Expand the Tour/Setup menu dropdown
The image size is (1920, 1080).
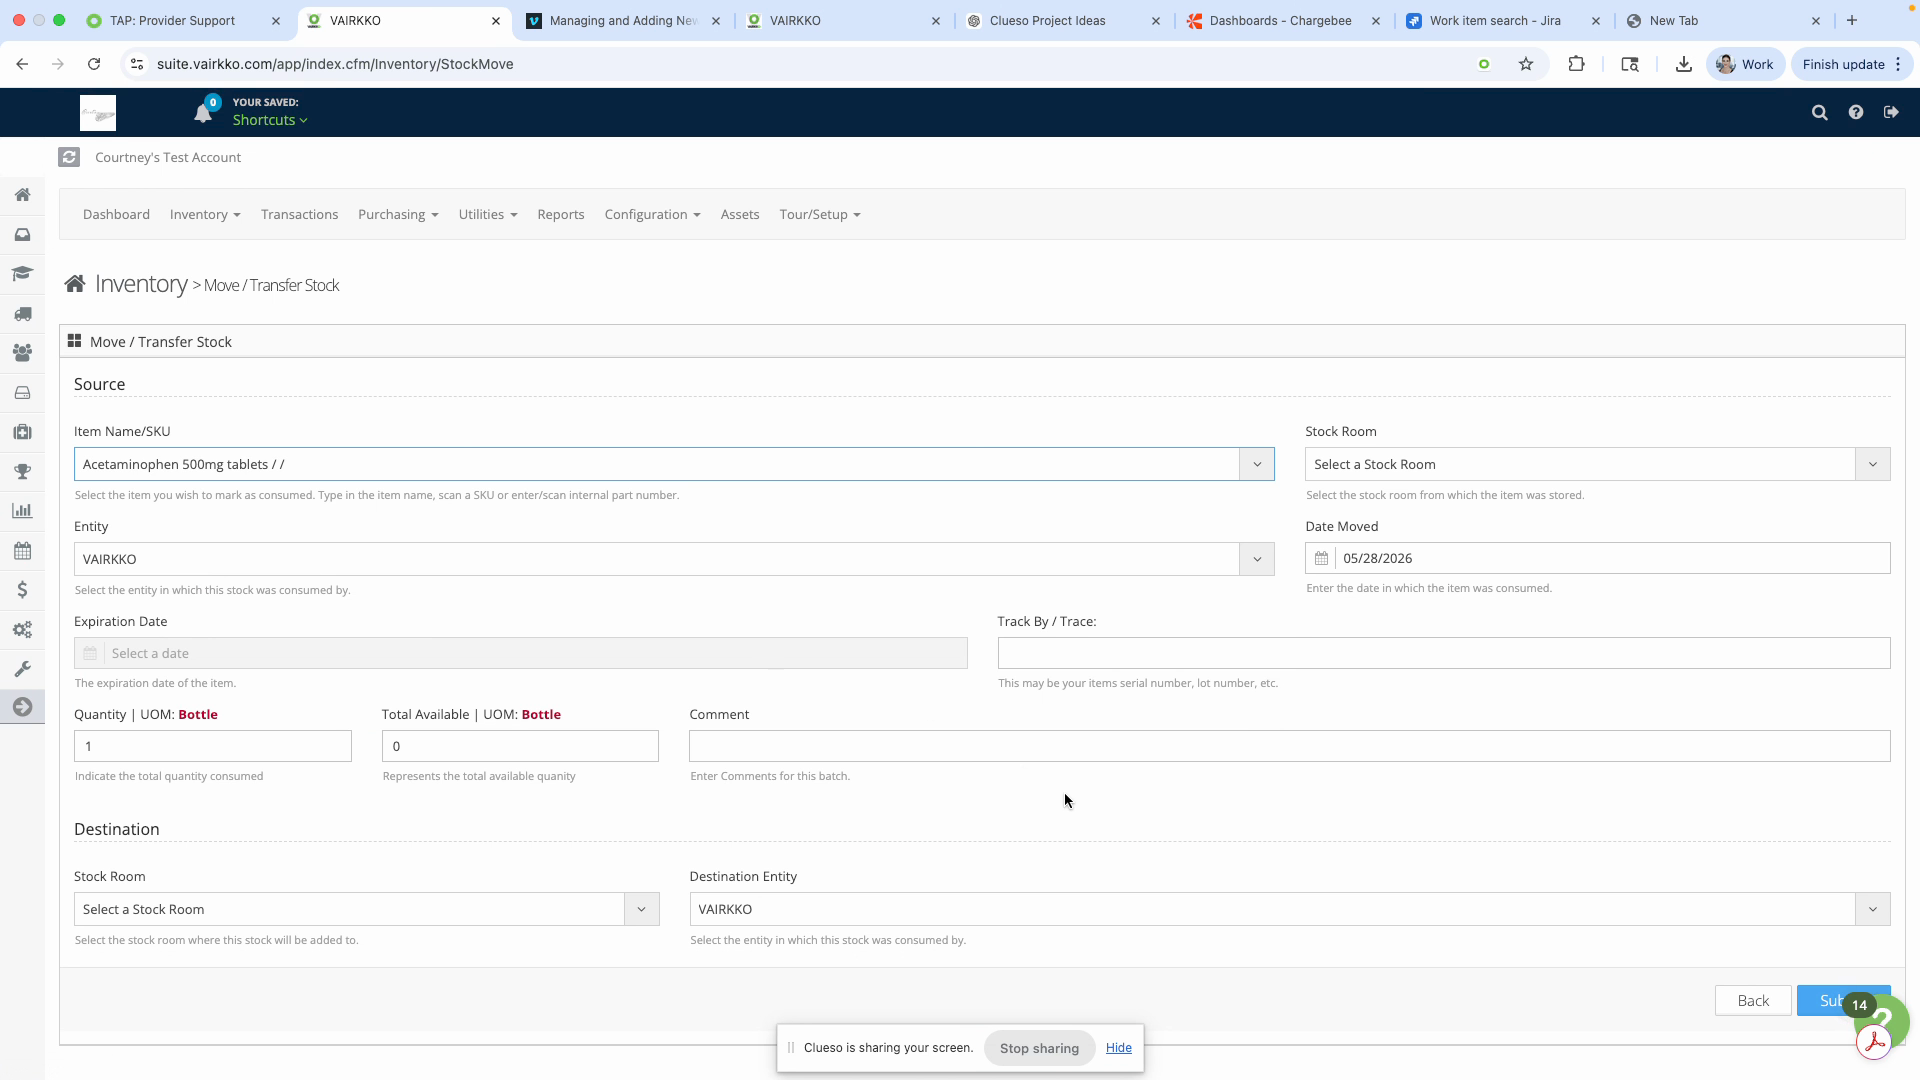click(x=820, y=214)
